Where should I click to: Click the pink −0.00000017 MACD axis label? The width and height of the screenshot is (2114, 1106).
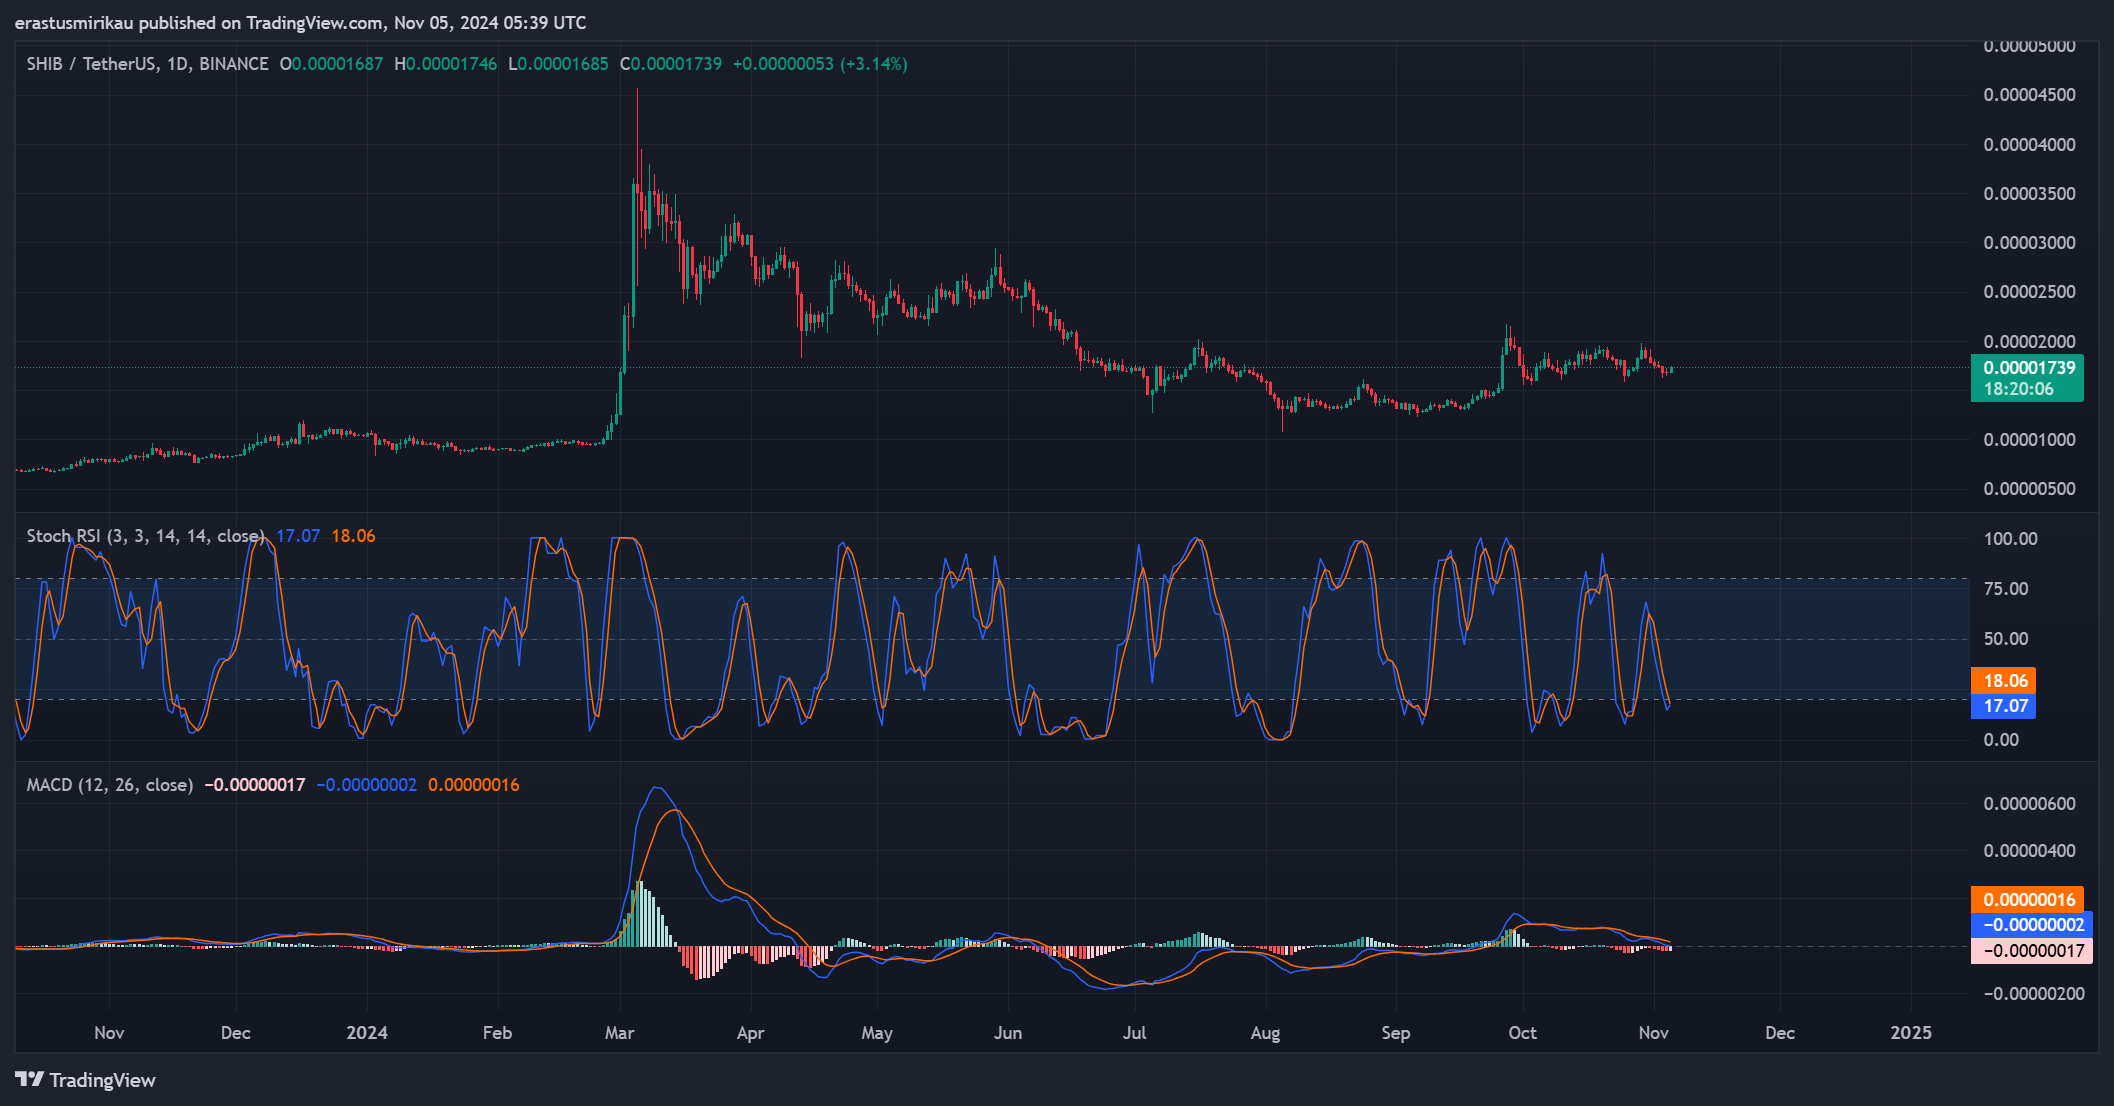[x=2031, y=951]
